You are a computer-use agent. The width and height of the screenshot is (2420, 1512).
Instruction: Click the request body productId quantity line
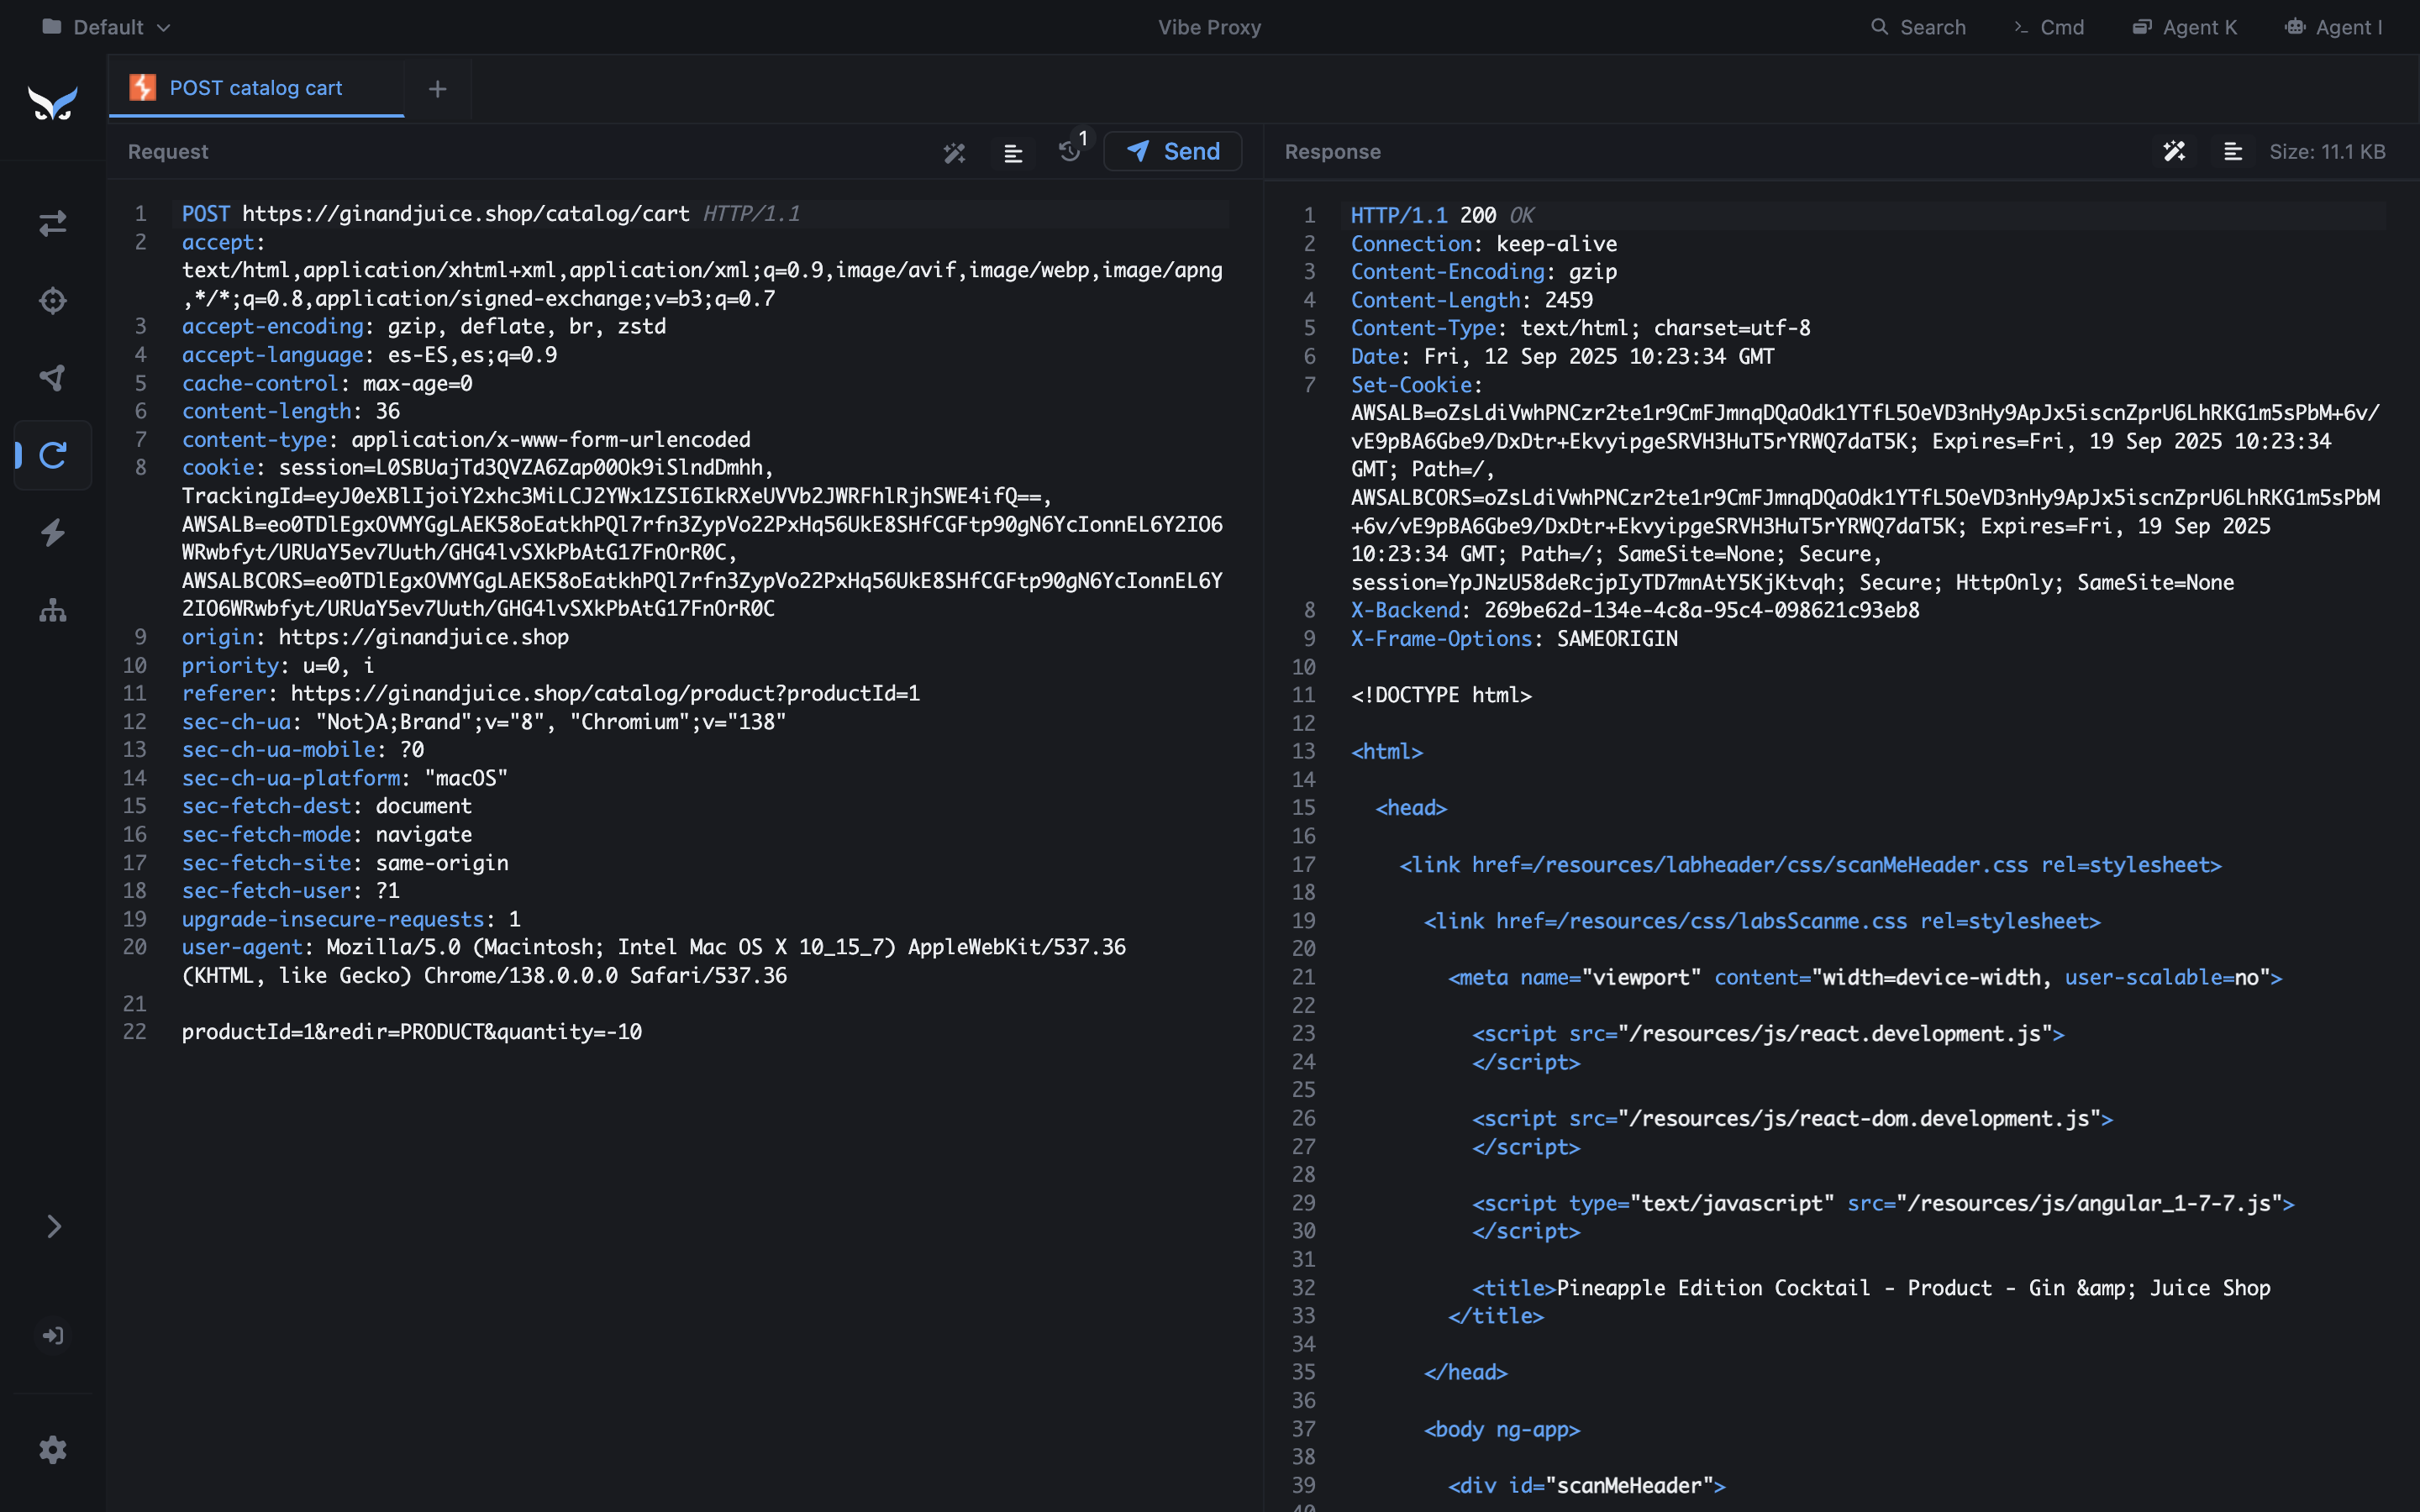click(412, 1032)
